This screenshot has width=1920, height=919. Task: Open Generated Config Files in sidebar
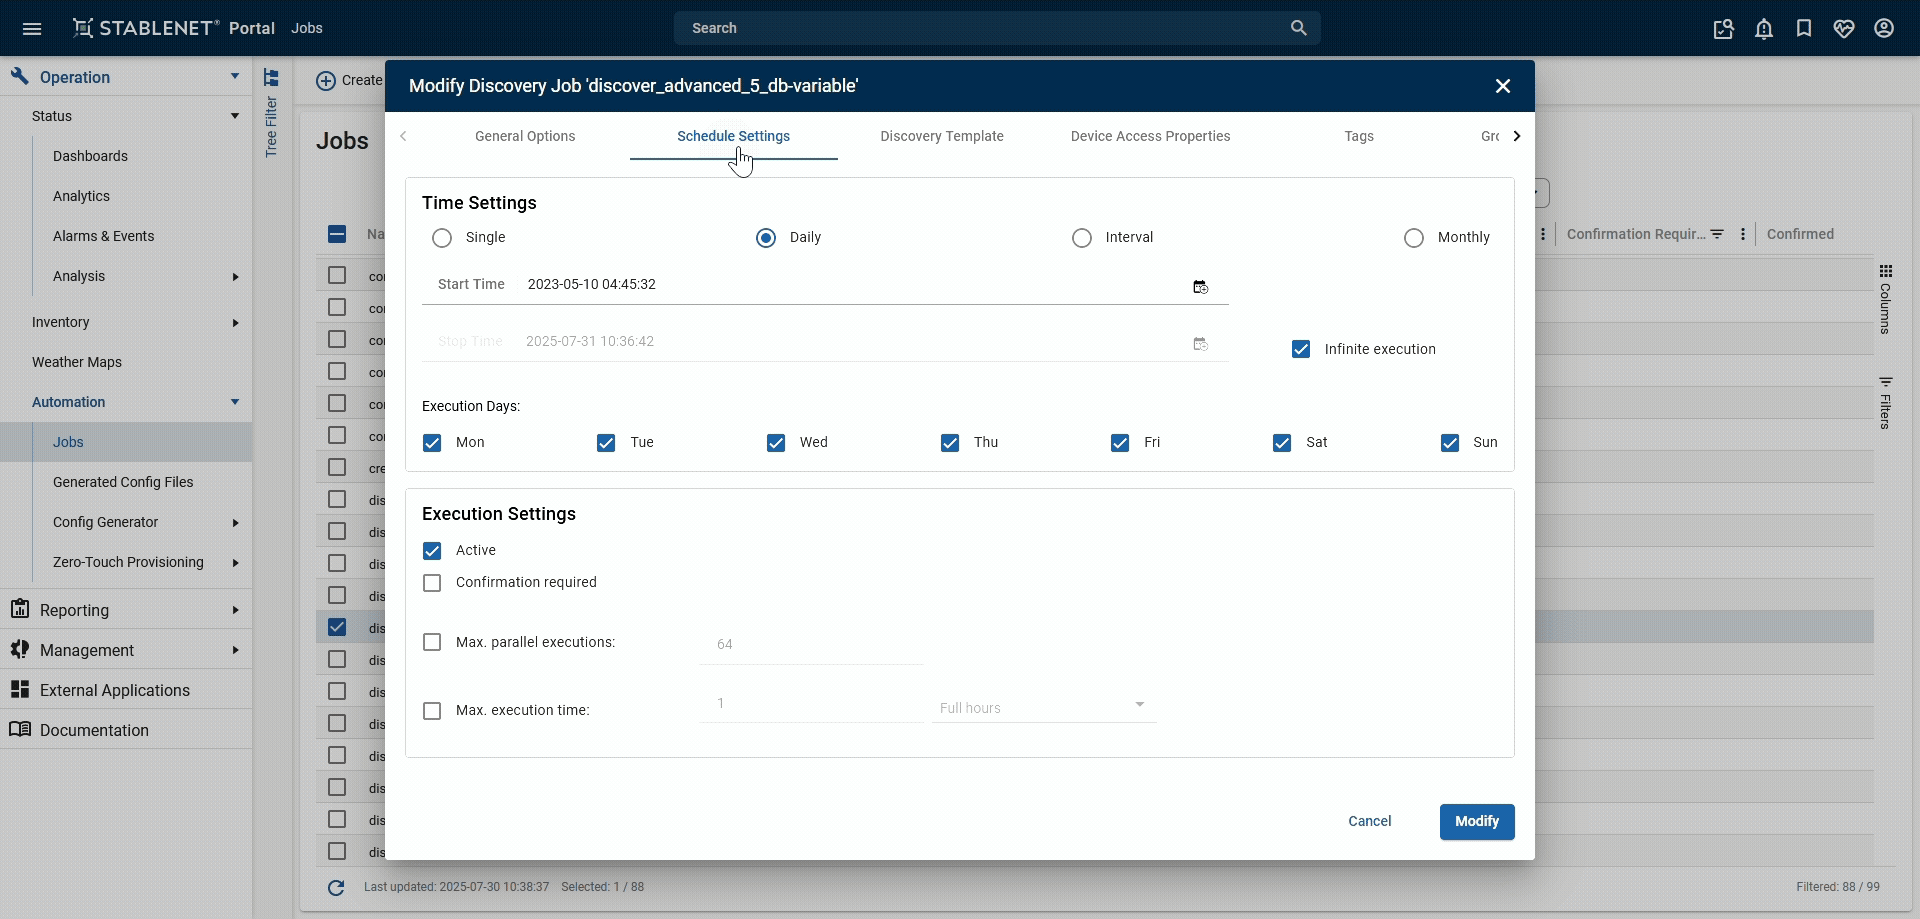tap(123, 482)
